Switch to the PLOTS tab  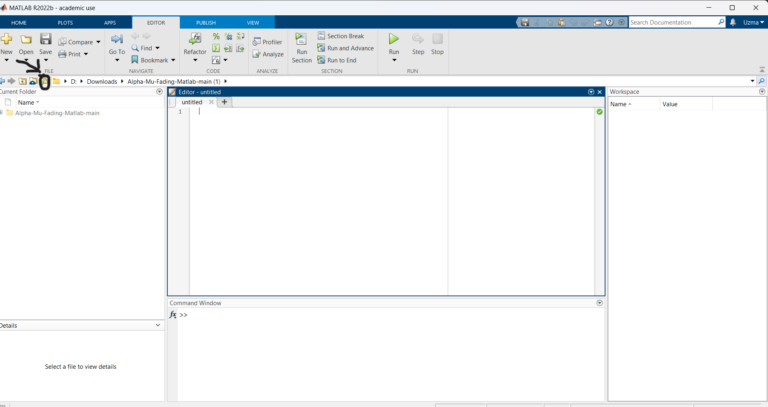click(x=65, y=23)
